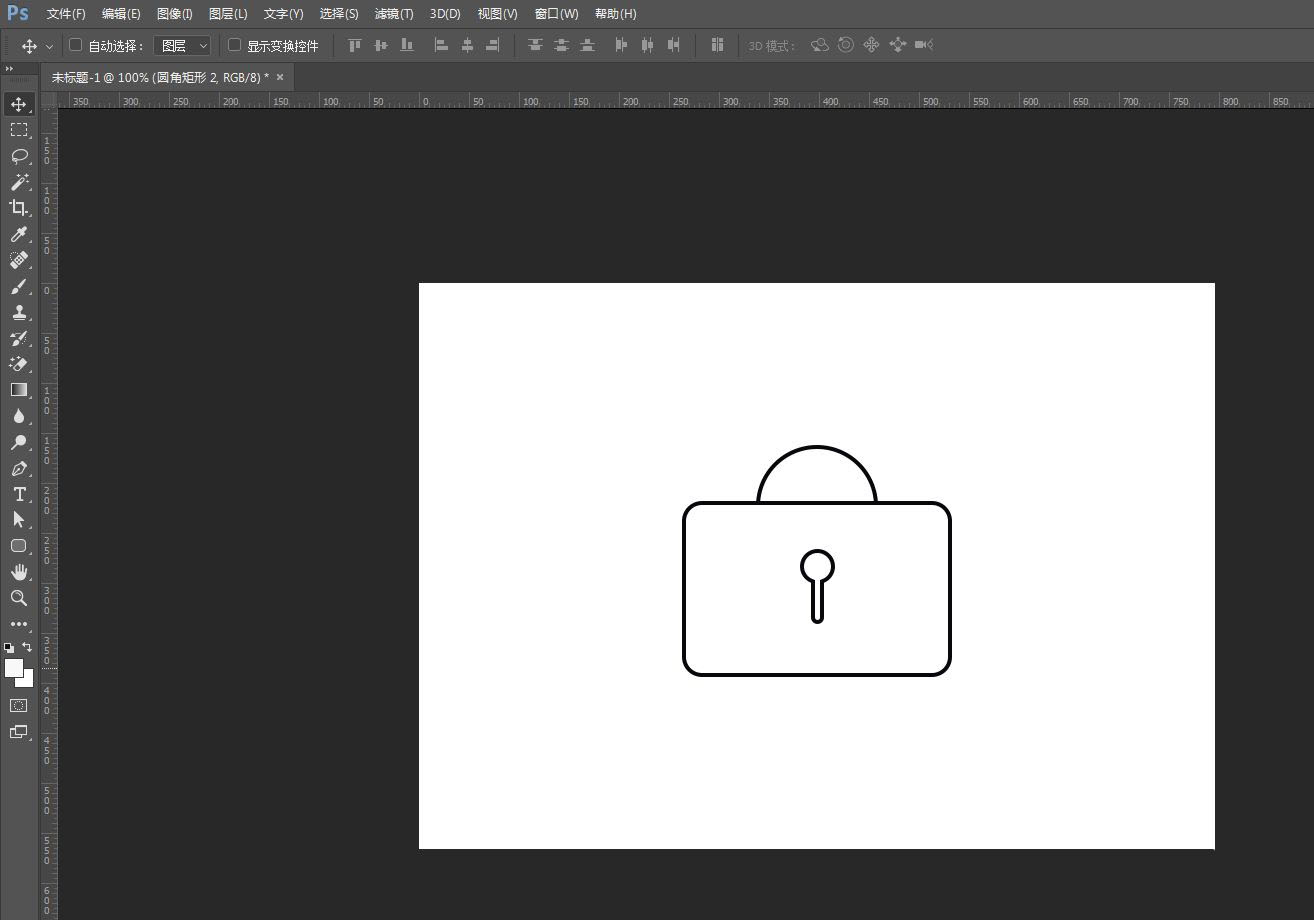
Task: Enable the 自动选择 checkbox
Action: click(75, 45)
